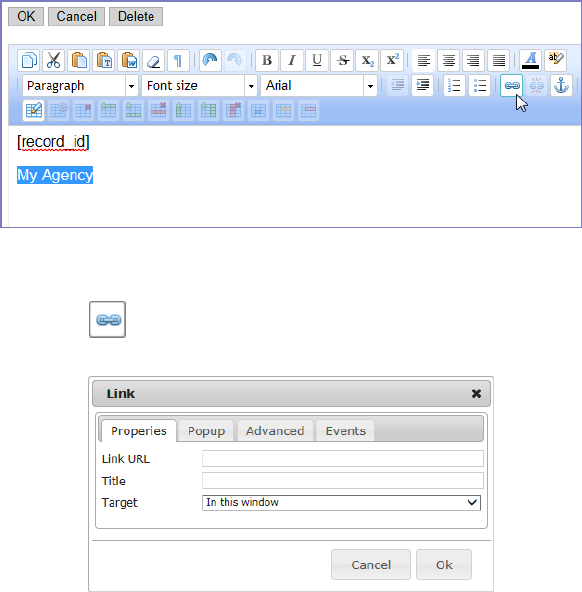The image size is (582, 592).
Task: Click the Cut scissors icon
Action: tap(53, 60)
